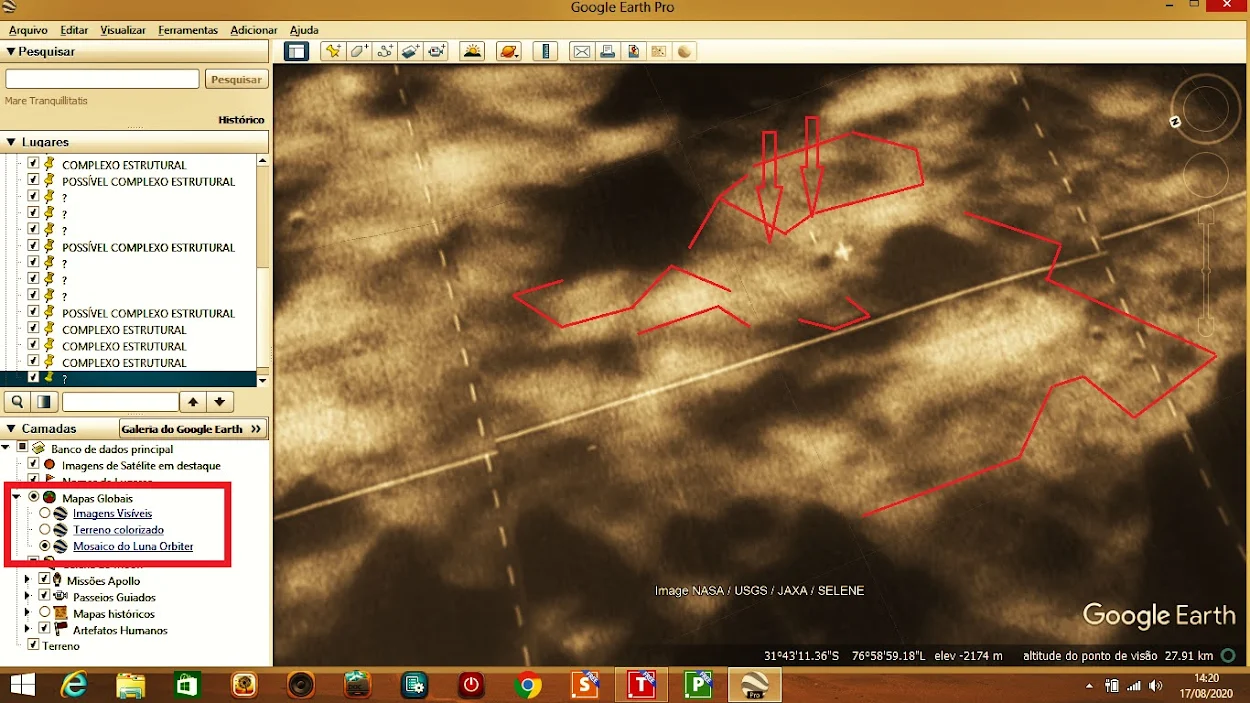This screenshot has height=703, width=1250.
Task: Open Google Chrome from the taskbar
Action: click(527, 686)
